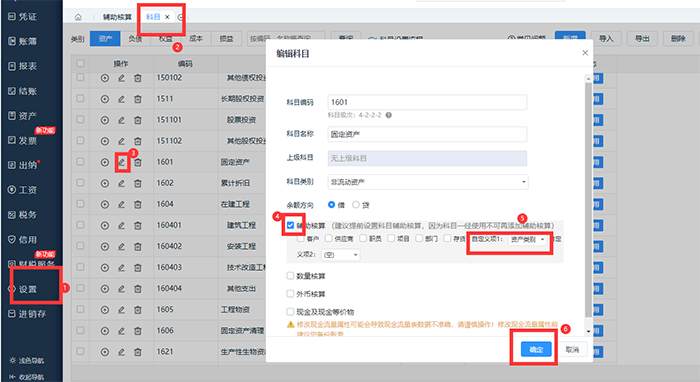This screenshot has height=382, width=700.
Task: Open the 账簿 sidebar item
Action: (22, 41)
